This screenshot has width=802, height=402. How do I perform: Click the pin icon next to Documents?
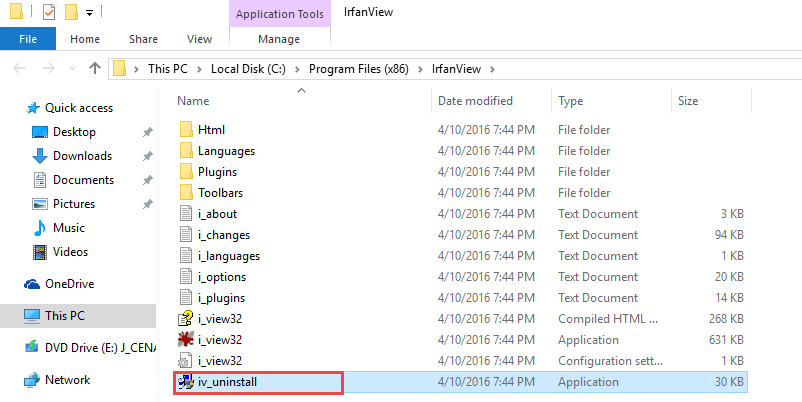(147, 181)
